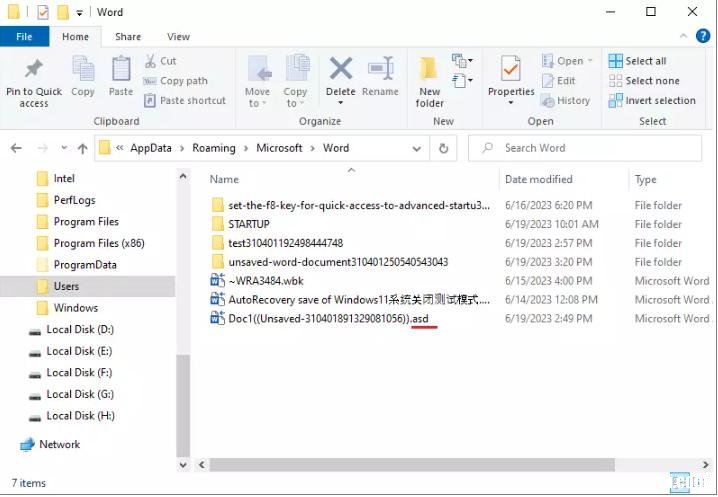The height and width of the screenshot is (497, 718).
Task: Select the Doc1 Unsaved .asd file
Action: (x=320, y=318)
